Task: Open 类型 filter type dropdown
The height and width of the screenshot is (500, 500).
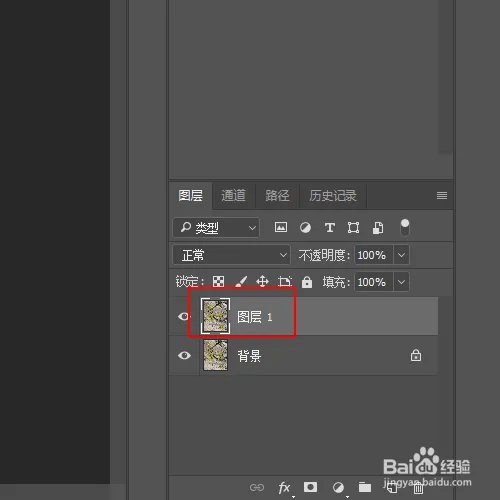Action: (216, 228)
